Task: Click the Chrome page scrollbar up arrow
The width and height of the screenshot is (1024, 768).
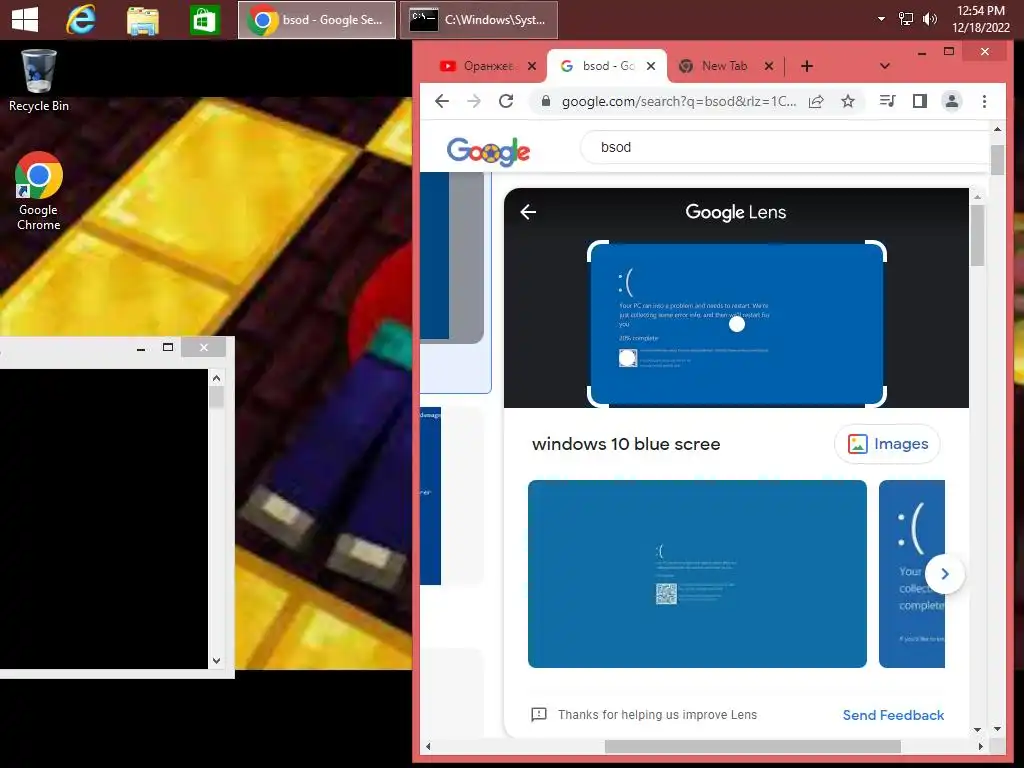Action: pos(997,129)
